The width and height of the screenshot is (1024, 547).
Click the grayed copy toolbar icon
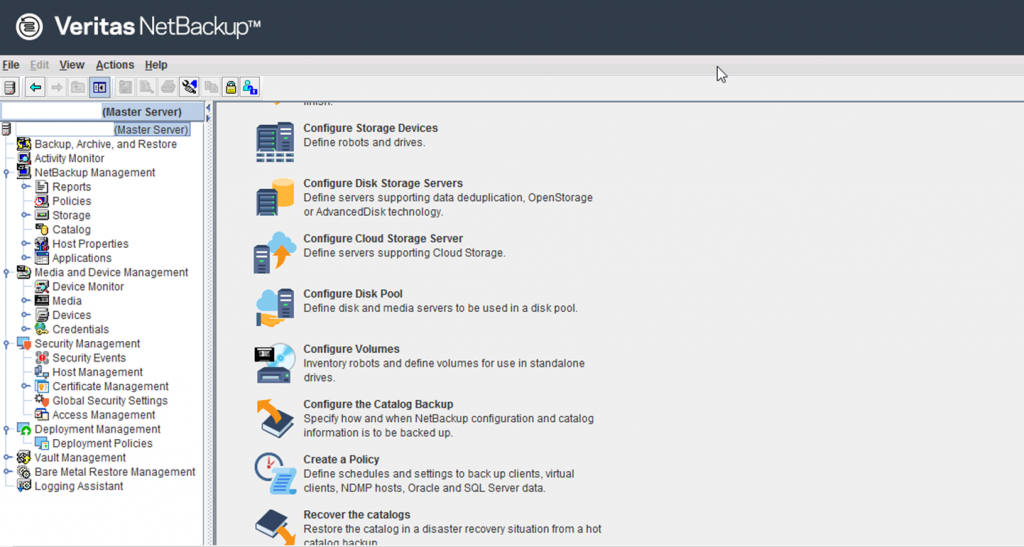tap(211, 87)
